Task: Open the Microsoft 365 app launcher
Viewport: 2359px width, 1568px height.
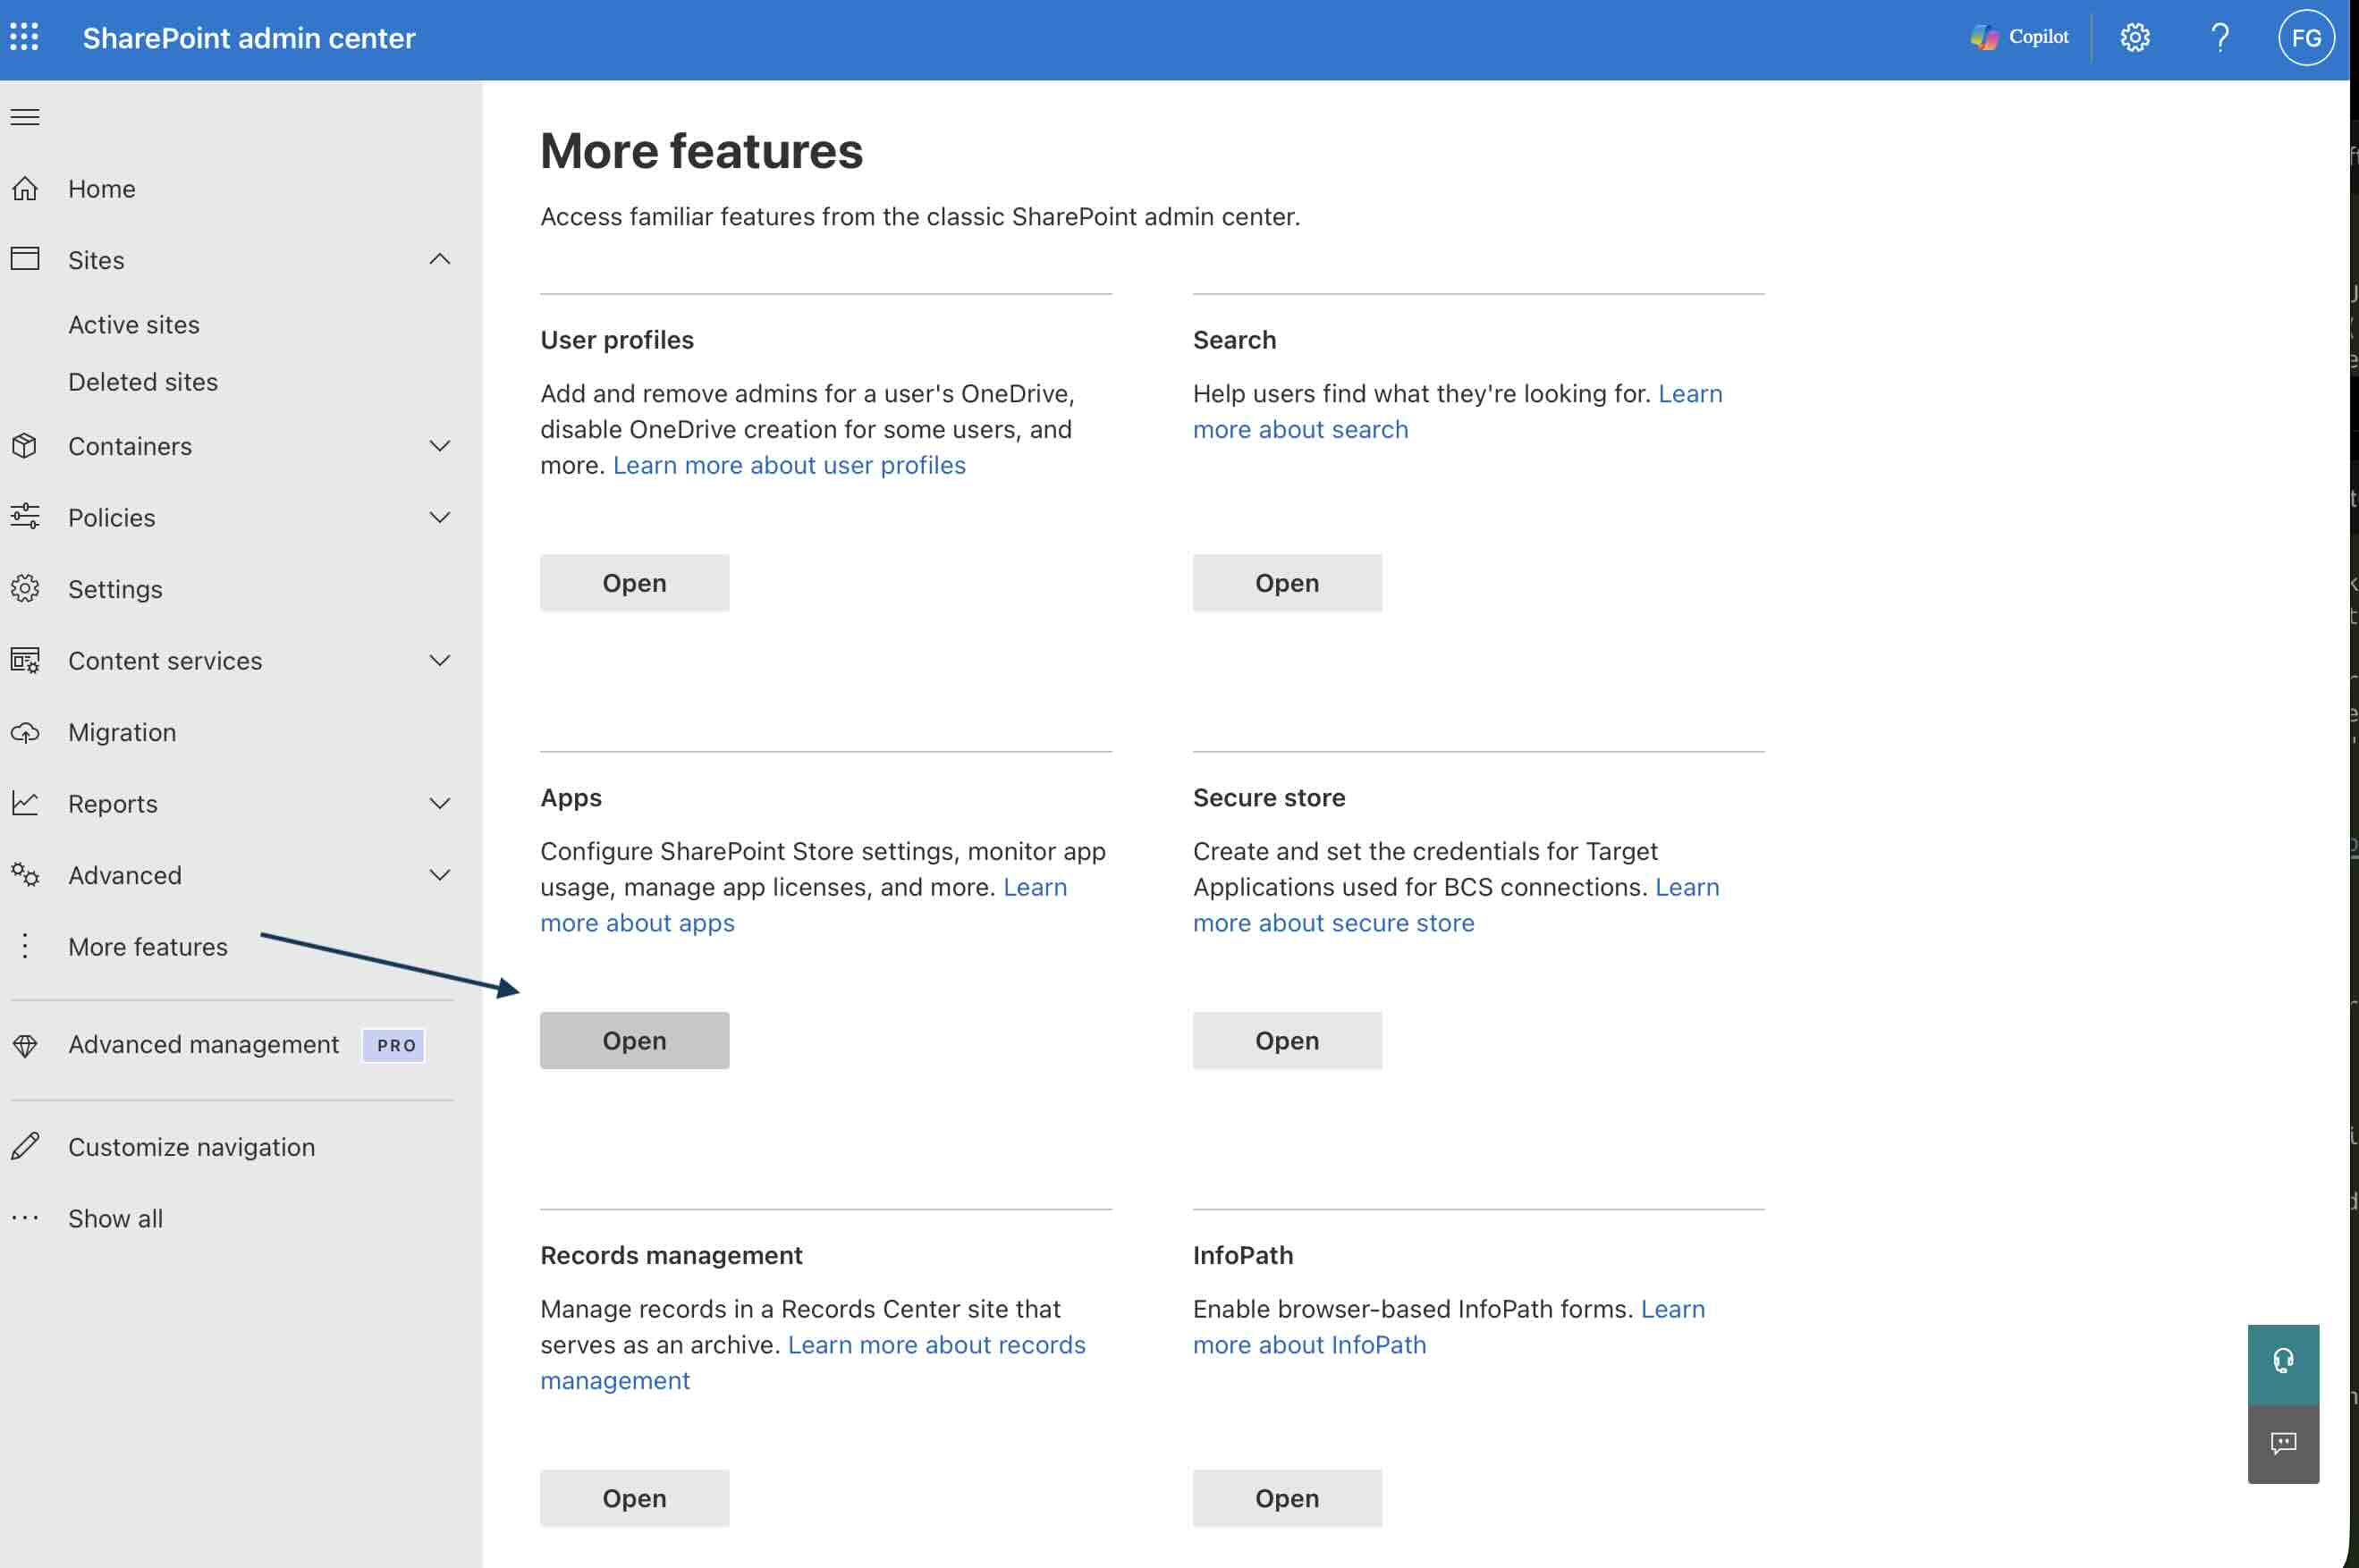Action: point(25,37)
